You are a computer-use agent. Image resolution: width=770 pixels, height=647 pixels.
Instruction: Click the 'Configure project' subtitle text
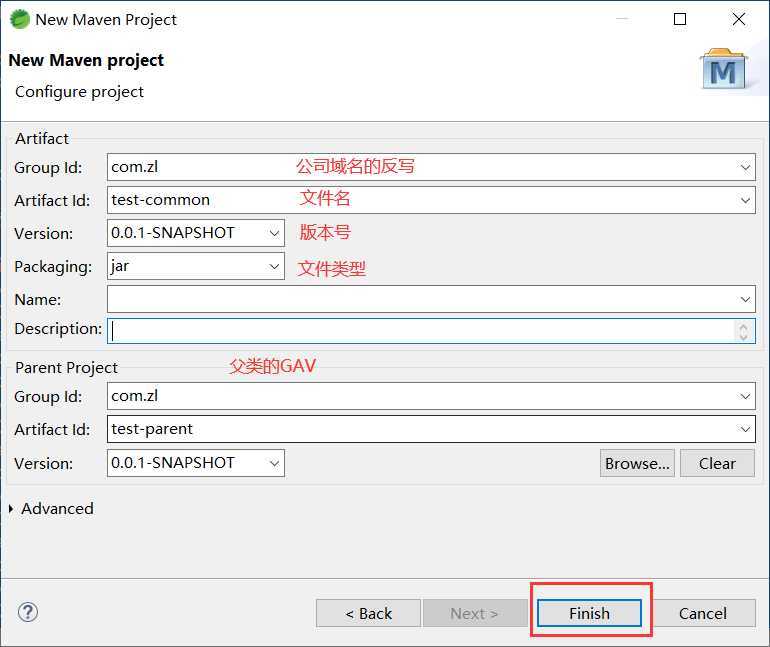[x=79, y=92]
